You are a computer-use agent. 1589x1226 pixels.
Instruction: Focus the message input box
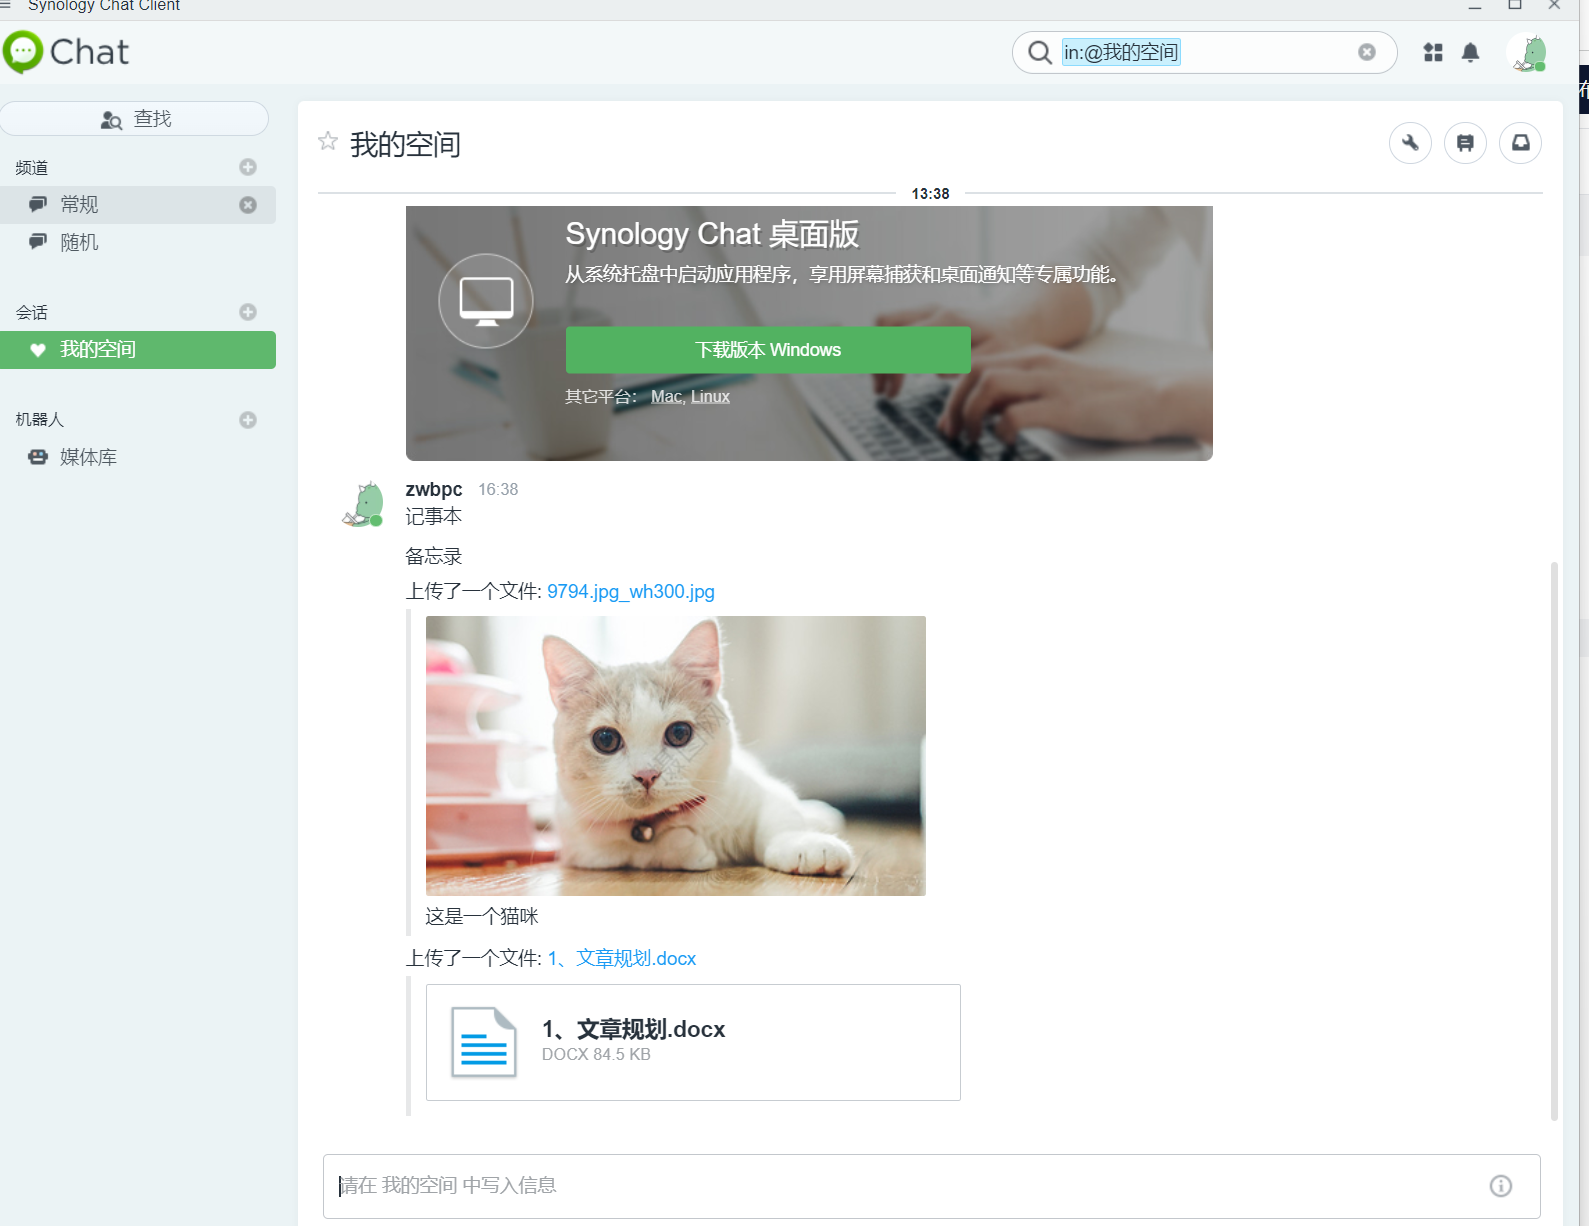pos(931,1186)
